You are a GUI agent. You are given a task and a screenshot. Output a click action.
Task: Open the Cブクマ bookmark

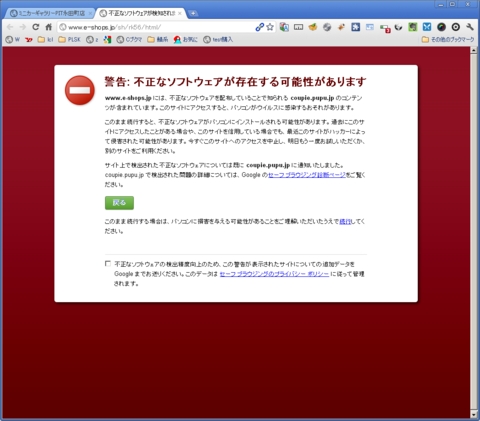click(x=129, y=40)
